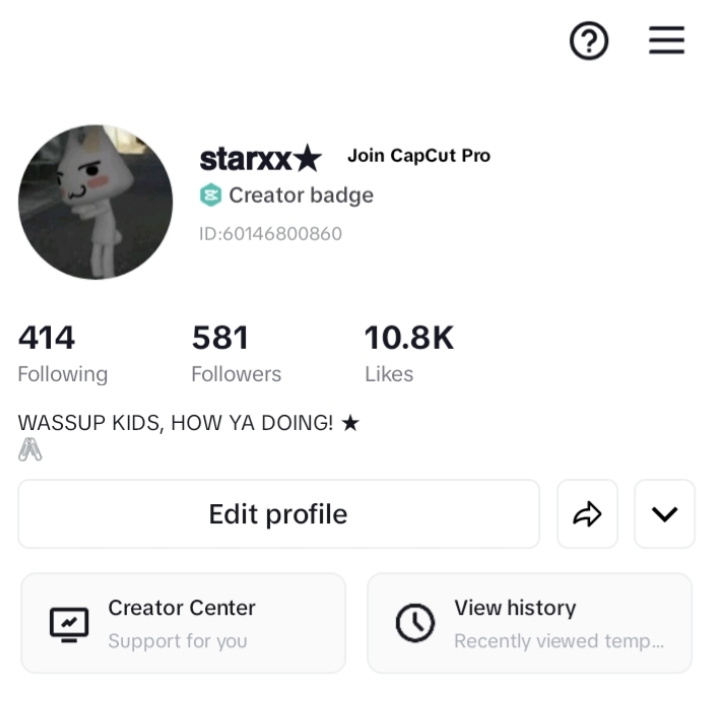720x720 pixels.
Task: Share profile with the arrow icon
Action: tap(587, 514)
